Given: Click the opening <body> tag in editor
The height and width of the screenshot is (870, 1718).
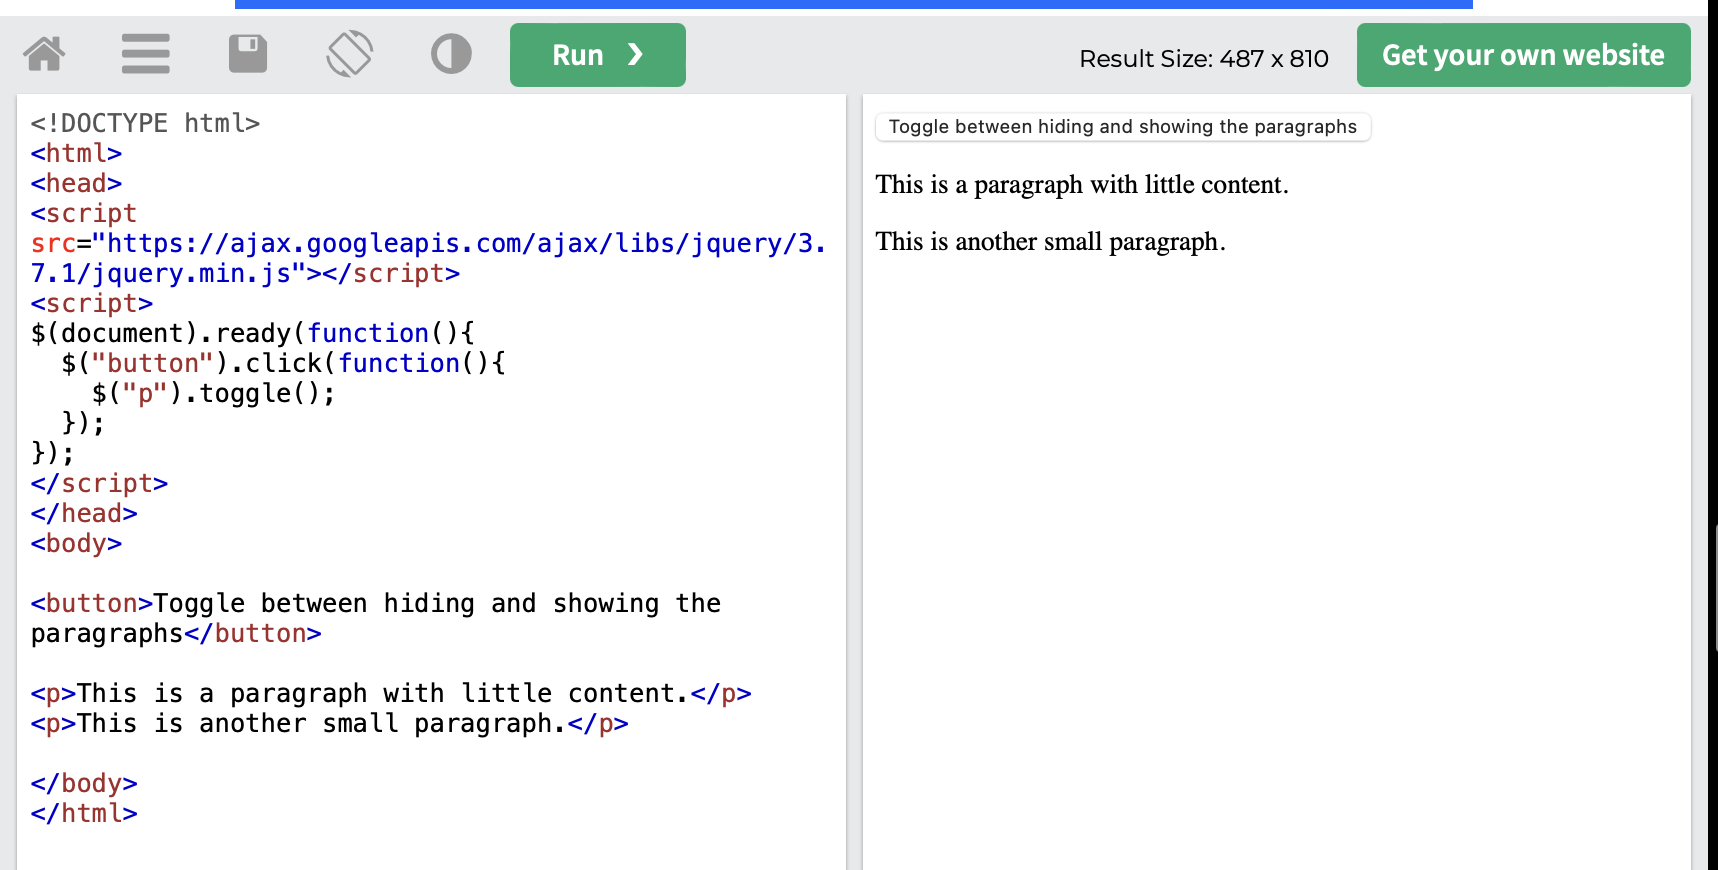Looking at the screenshot, I should click(76, 543).
